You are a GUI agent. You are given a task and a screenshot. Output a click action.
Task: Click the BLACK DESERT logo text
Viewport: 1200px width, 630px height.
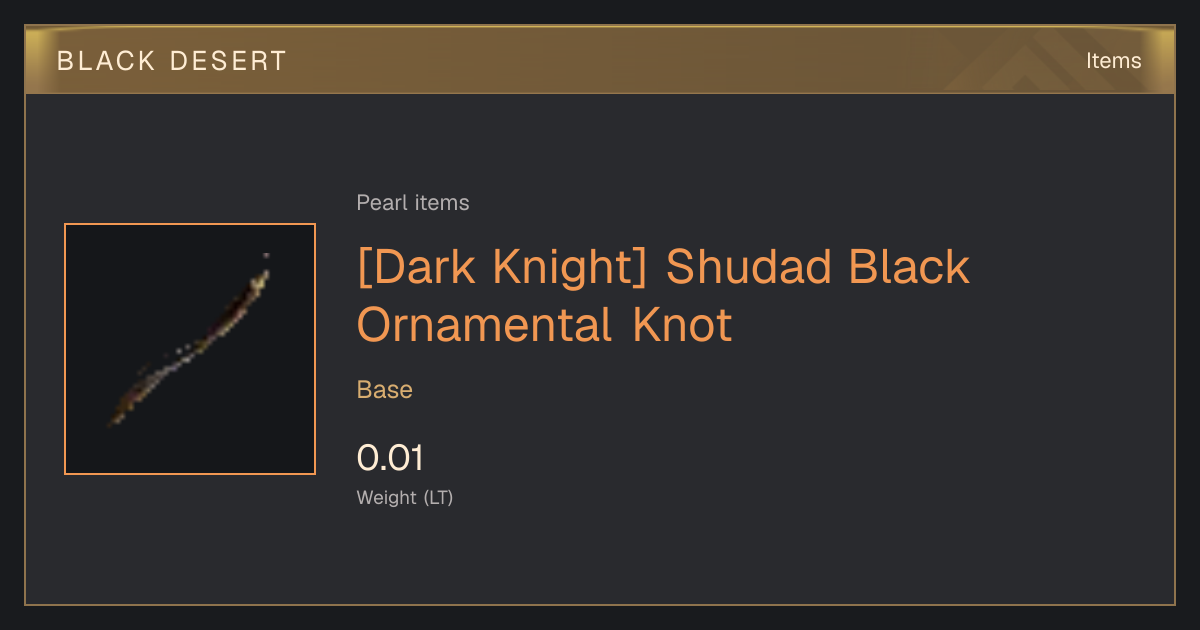click(x=172, y=61)
